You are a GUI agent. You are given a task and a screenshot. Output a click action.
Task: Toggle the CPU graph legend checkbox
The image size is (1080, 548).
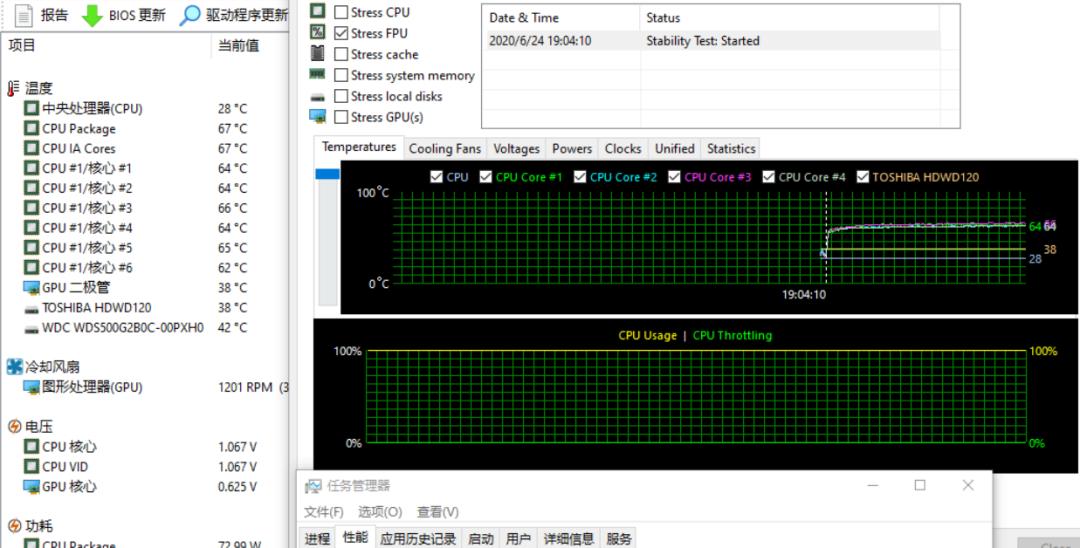pyautogui.click(x=436, y=177)
